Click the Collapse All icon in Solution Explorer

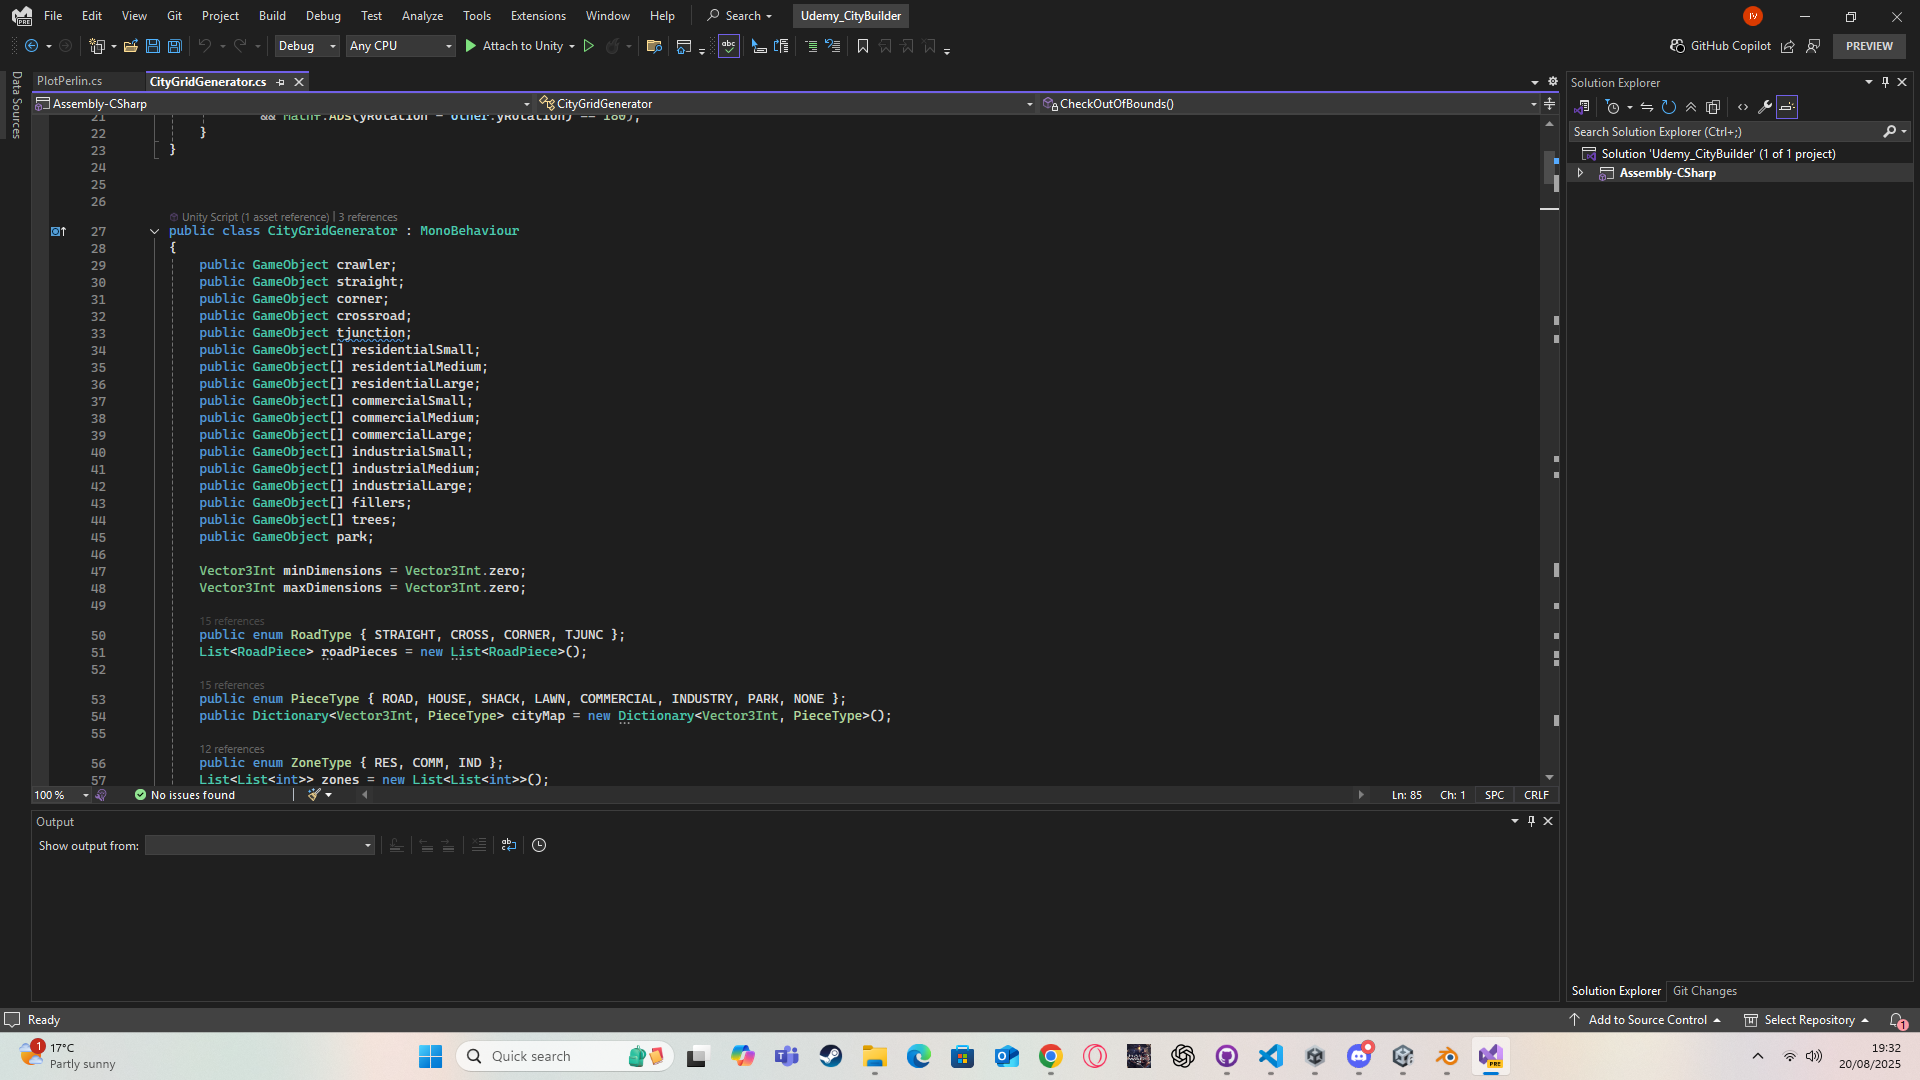tap(1691, 107)
